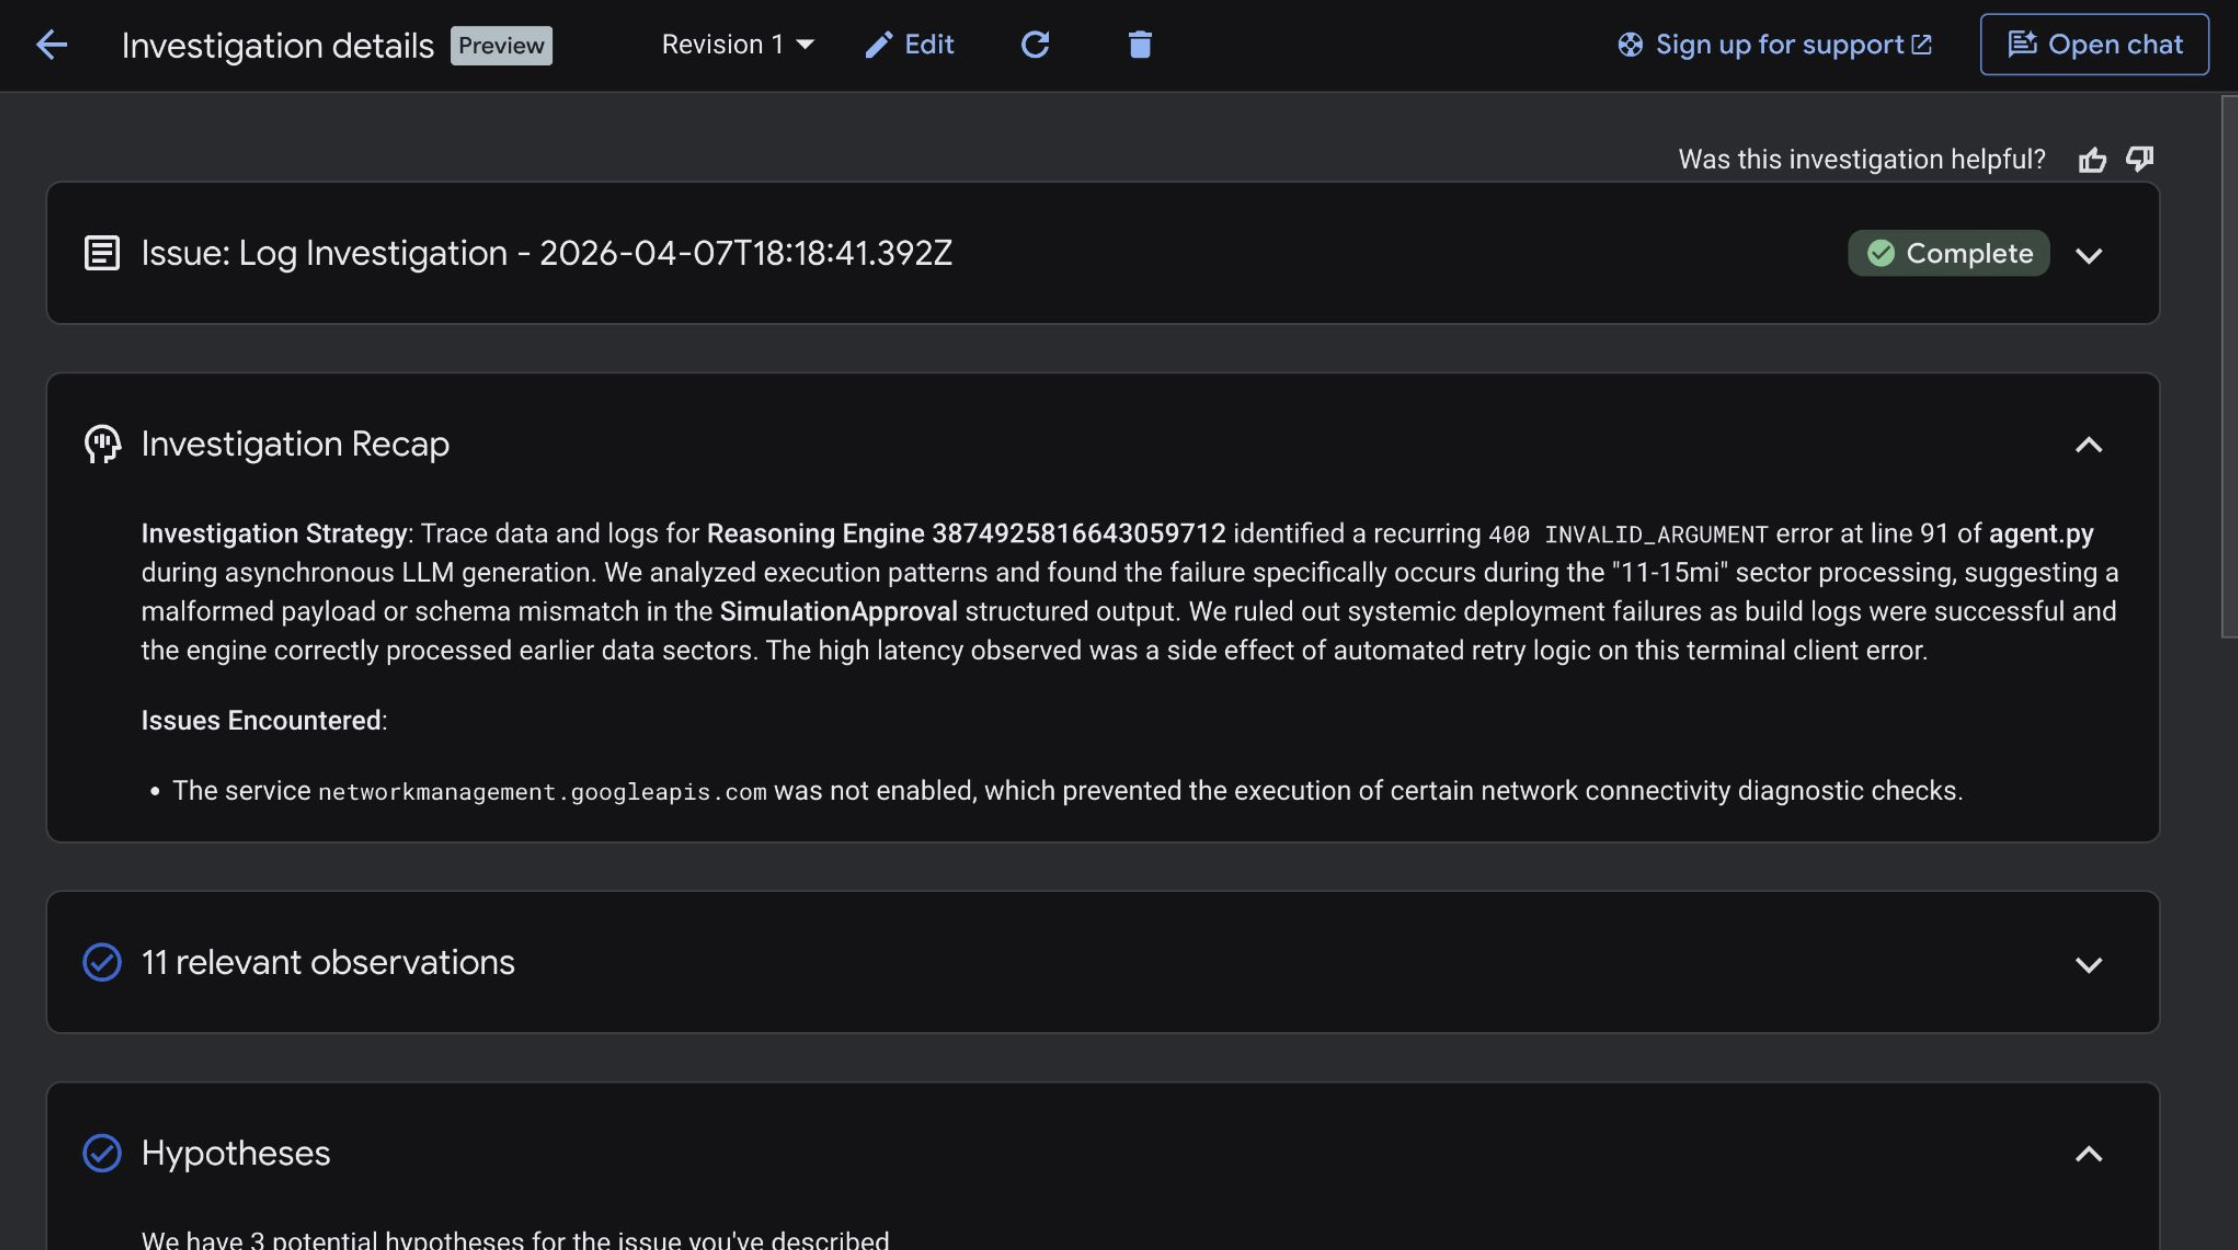Click the pencil Edit icon
Image resolution: width=2238 pixels, height=1250 pixels.
click(878, 45)
